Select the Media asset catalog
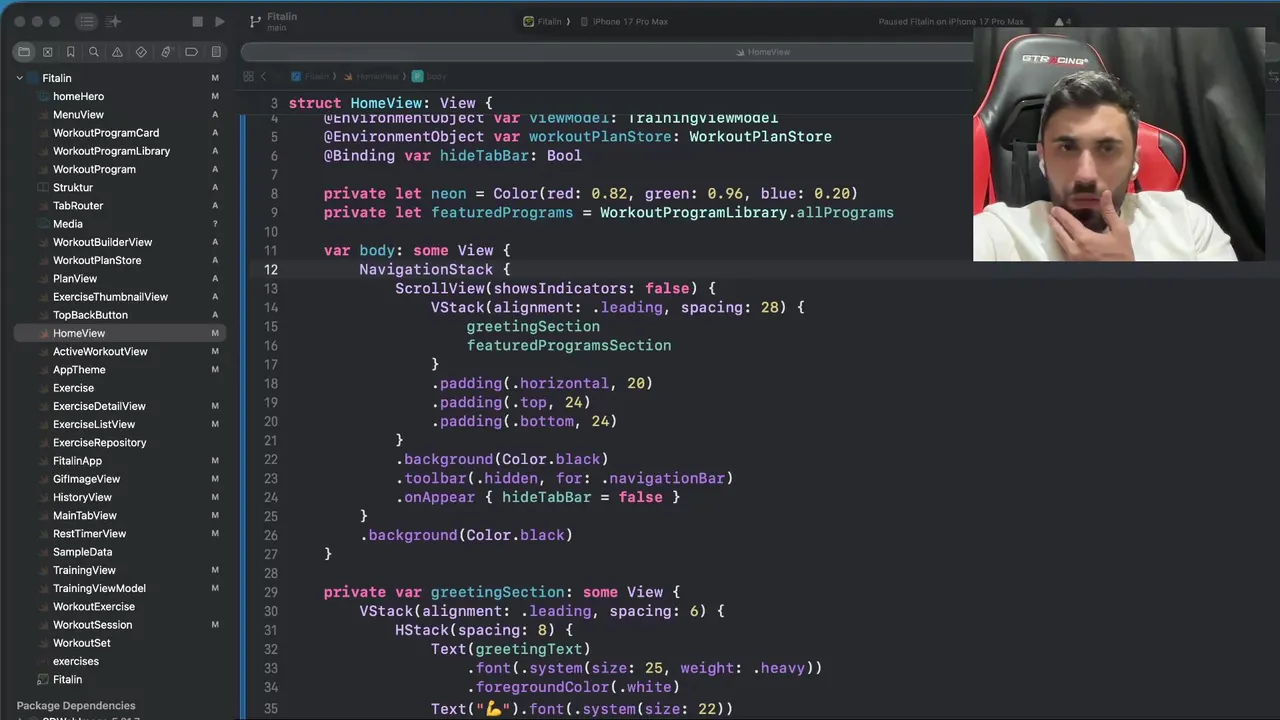 (x=68, y=224)
